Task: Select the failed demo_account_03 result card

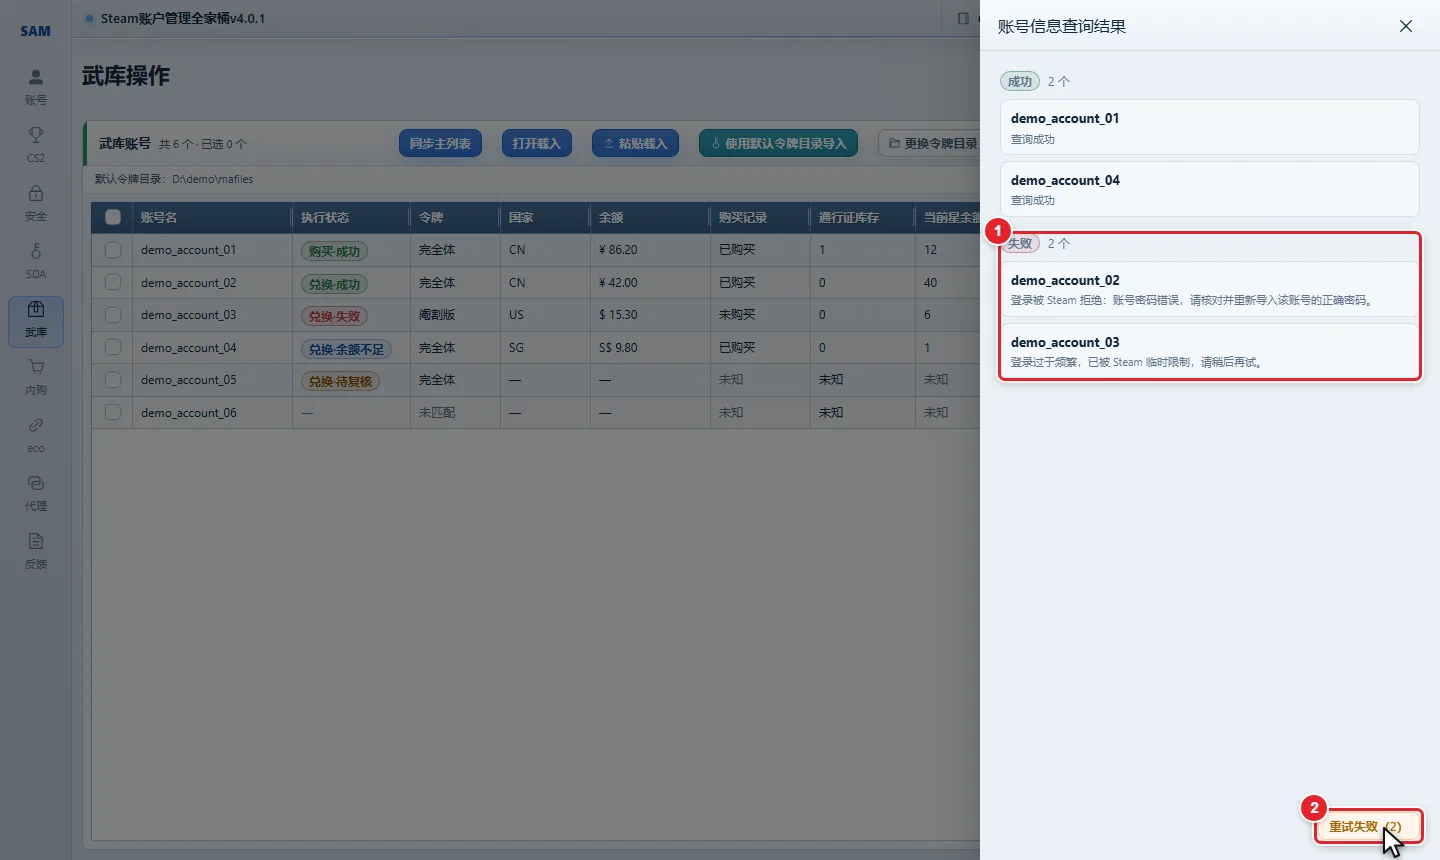Action: (x=1210, y=351)
